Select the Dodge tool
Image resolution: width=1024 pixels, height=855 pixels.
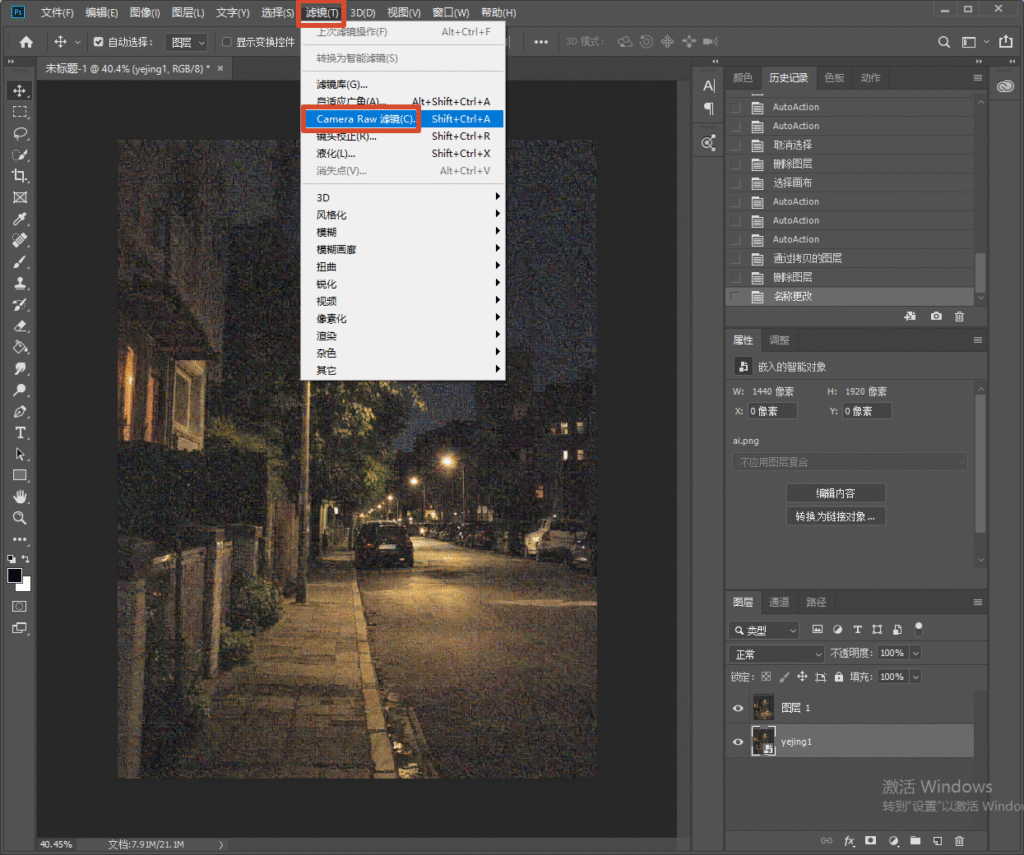(20, 390)
